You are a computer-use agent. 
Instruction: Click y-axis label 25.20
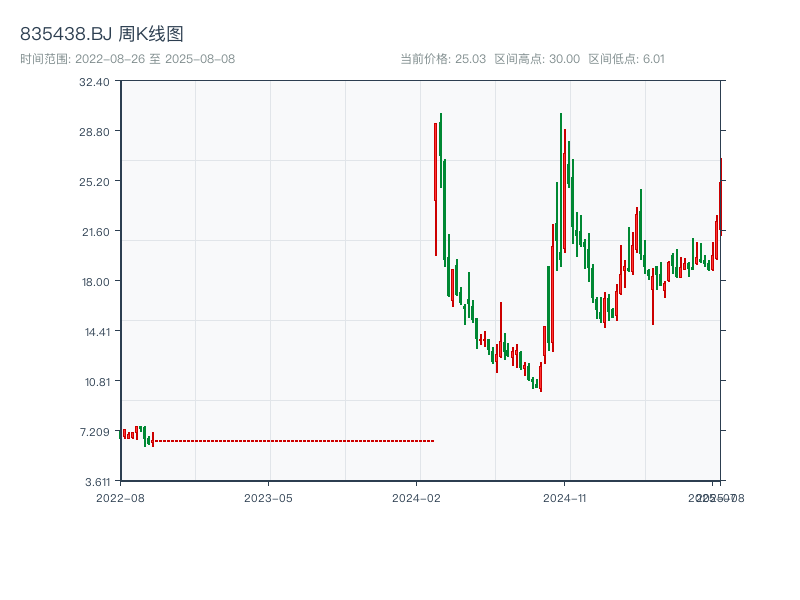pyautogui.click(x=94, y=182)
